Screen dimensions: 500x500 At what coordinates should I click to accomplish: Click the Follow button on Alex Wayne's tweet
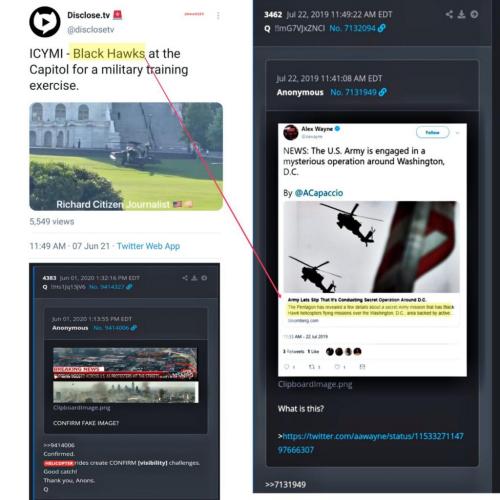(x=432, y=132)
